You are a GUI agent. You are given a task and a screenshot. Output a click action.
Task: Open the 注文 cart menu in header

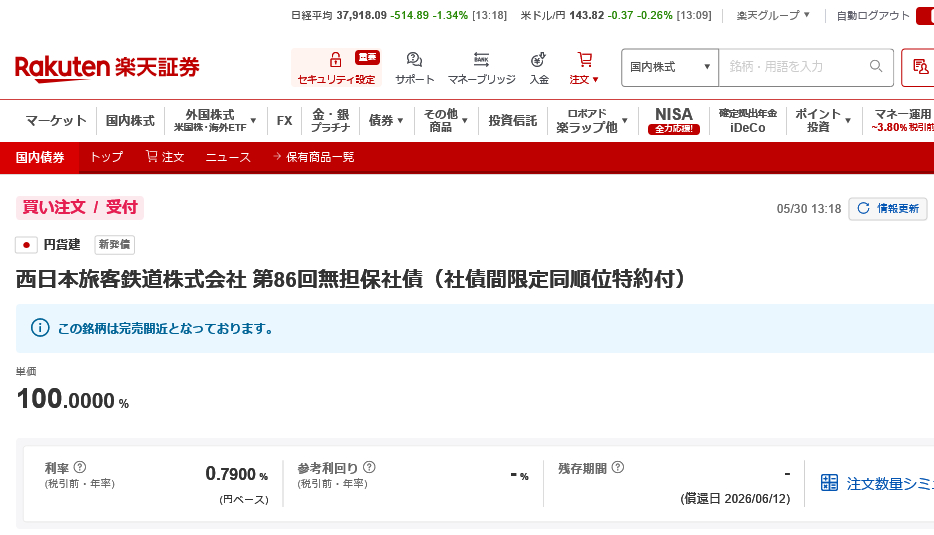pos(584,68)
